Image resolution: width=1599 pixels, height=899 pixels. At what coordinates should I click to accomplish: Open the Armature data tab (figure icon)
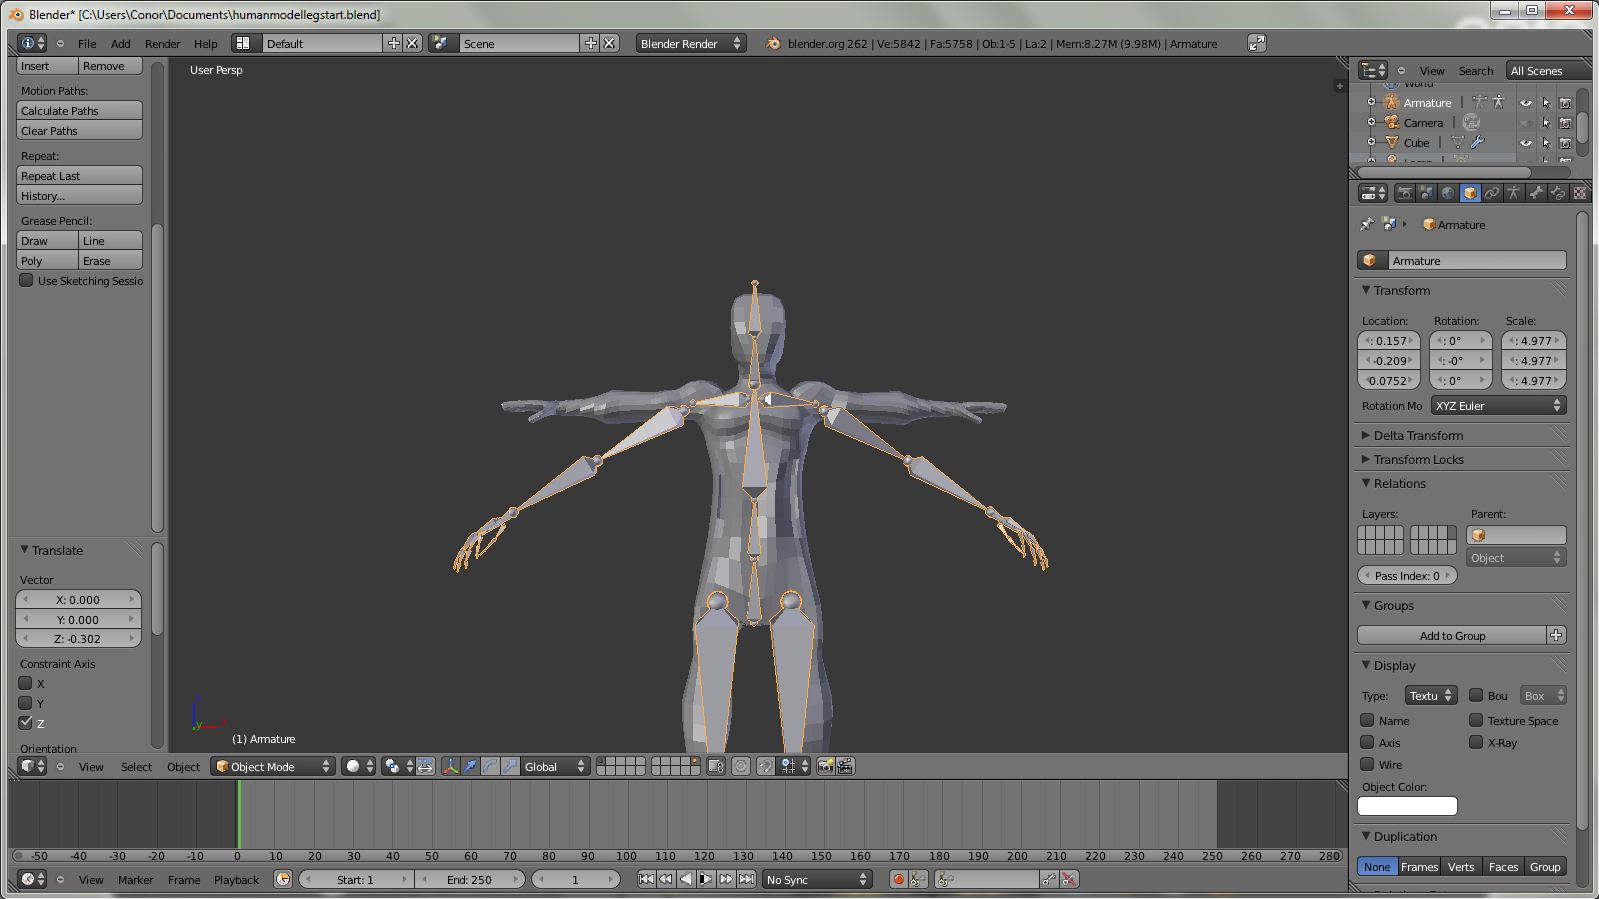tap(1514, 193)
